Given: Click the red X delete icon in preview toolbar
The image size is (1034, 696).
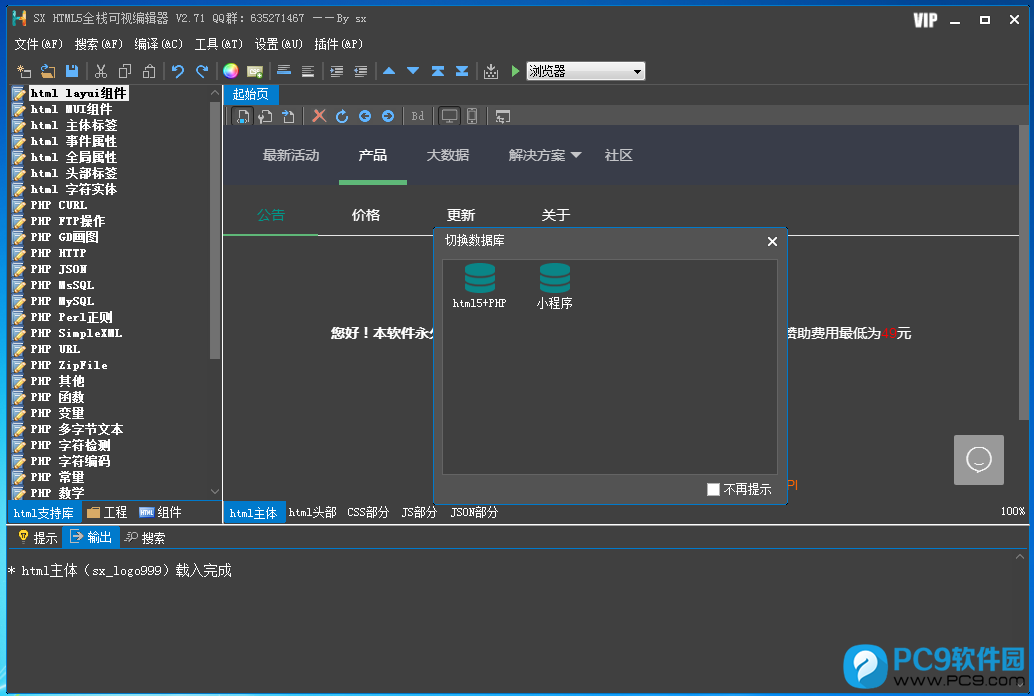Looking at the screenshot, I should (x=319, y=116).
